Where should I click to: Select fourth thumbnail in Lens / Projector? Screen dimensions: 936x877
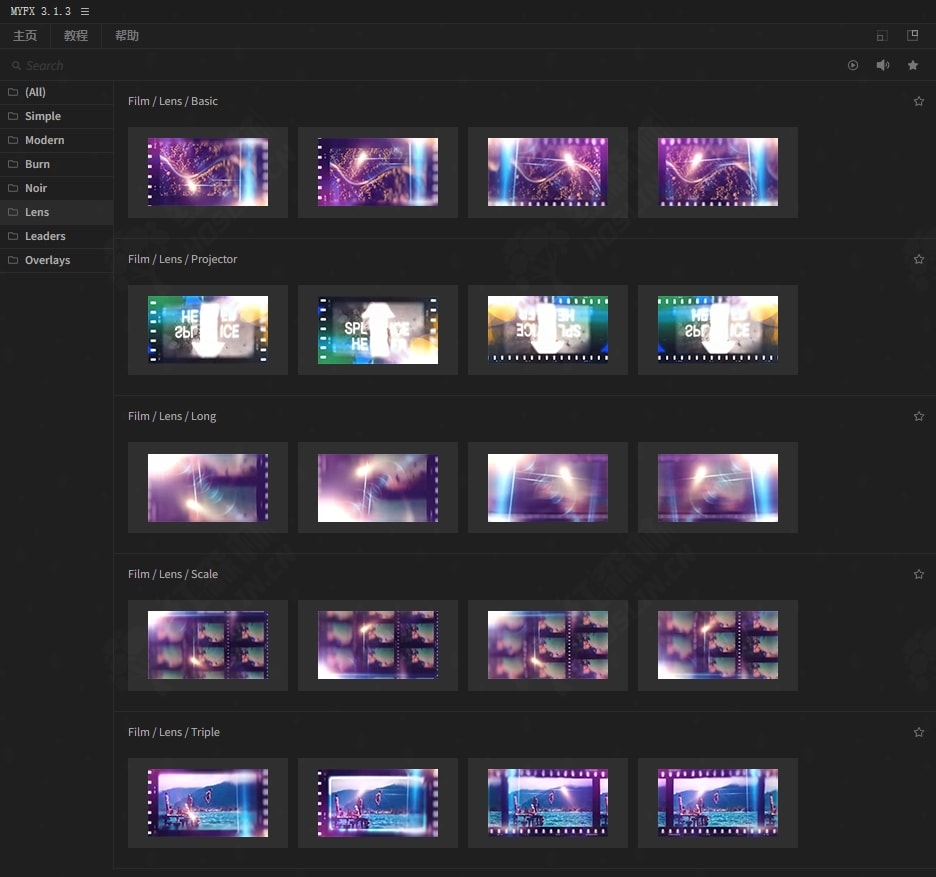[718, 330]
